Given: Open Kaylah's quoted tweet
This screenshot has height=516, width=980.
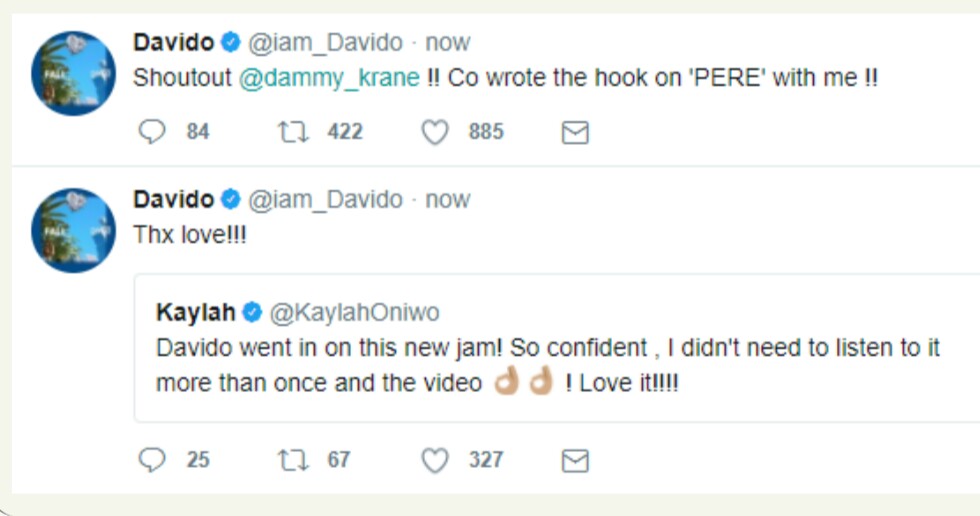Looking at the screenshot, I should point(548,365).
